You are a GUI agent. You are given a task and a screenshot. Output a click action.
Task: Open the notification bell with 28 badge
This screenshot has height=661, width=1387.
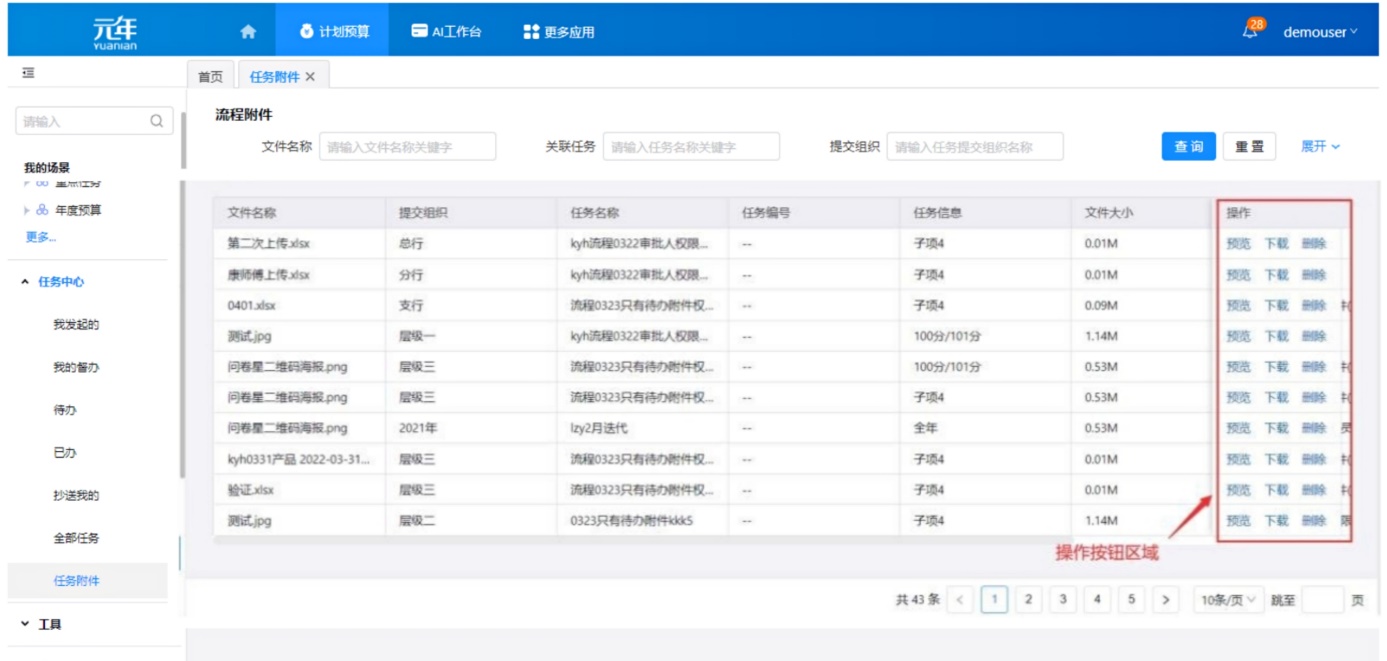1250,32
